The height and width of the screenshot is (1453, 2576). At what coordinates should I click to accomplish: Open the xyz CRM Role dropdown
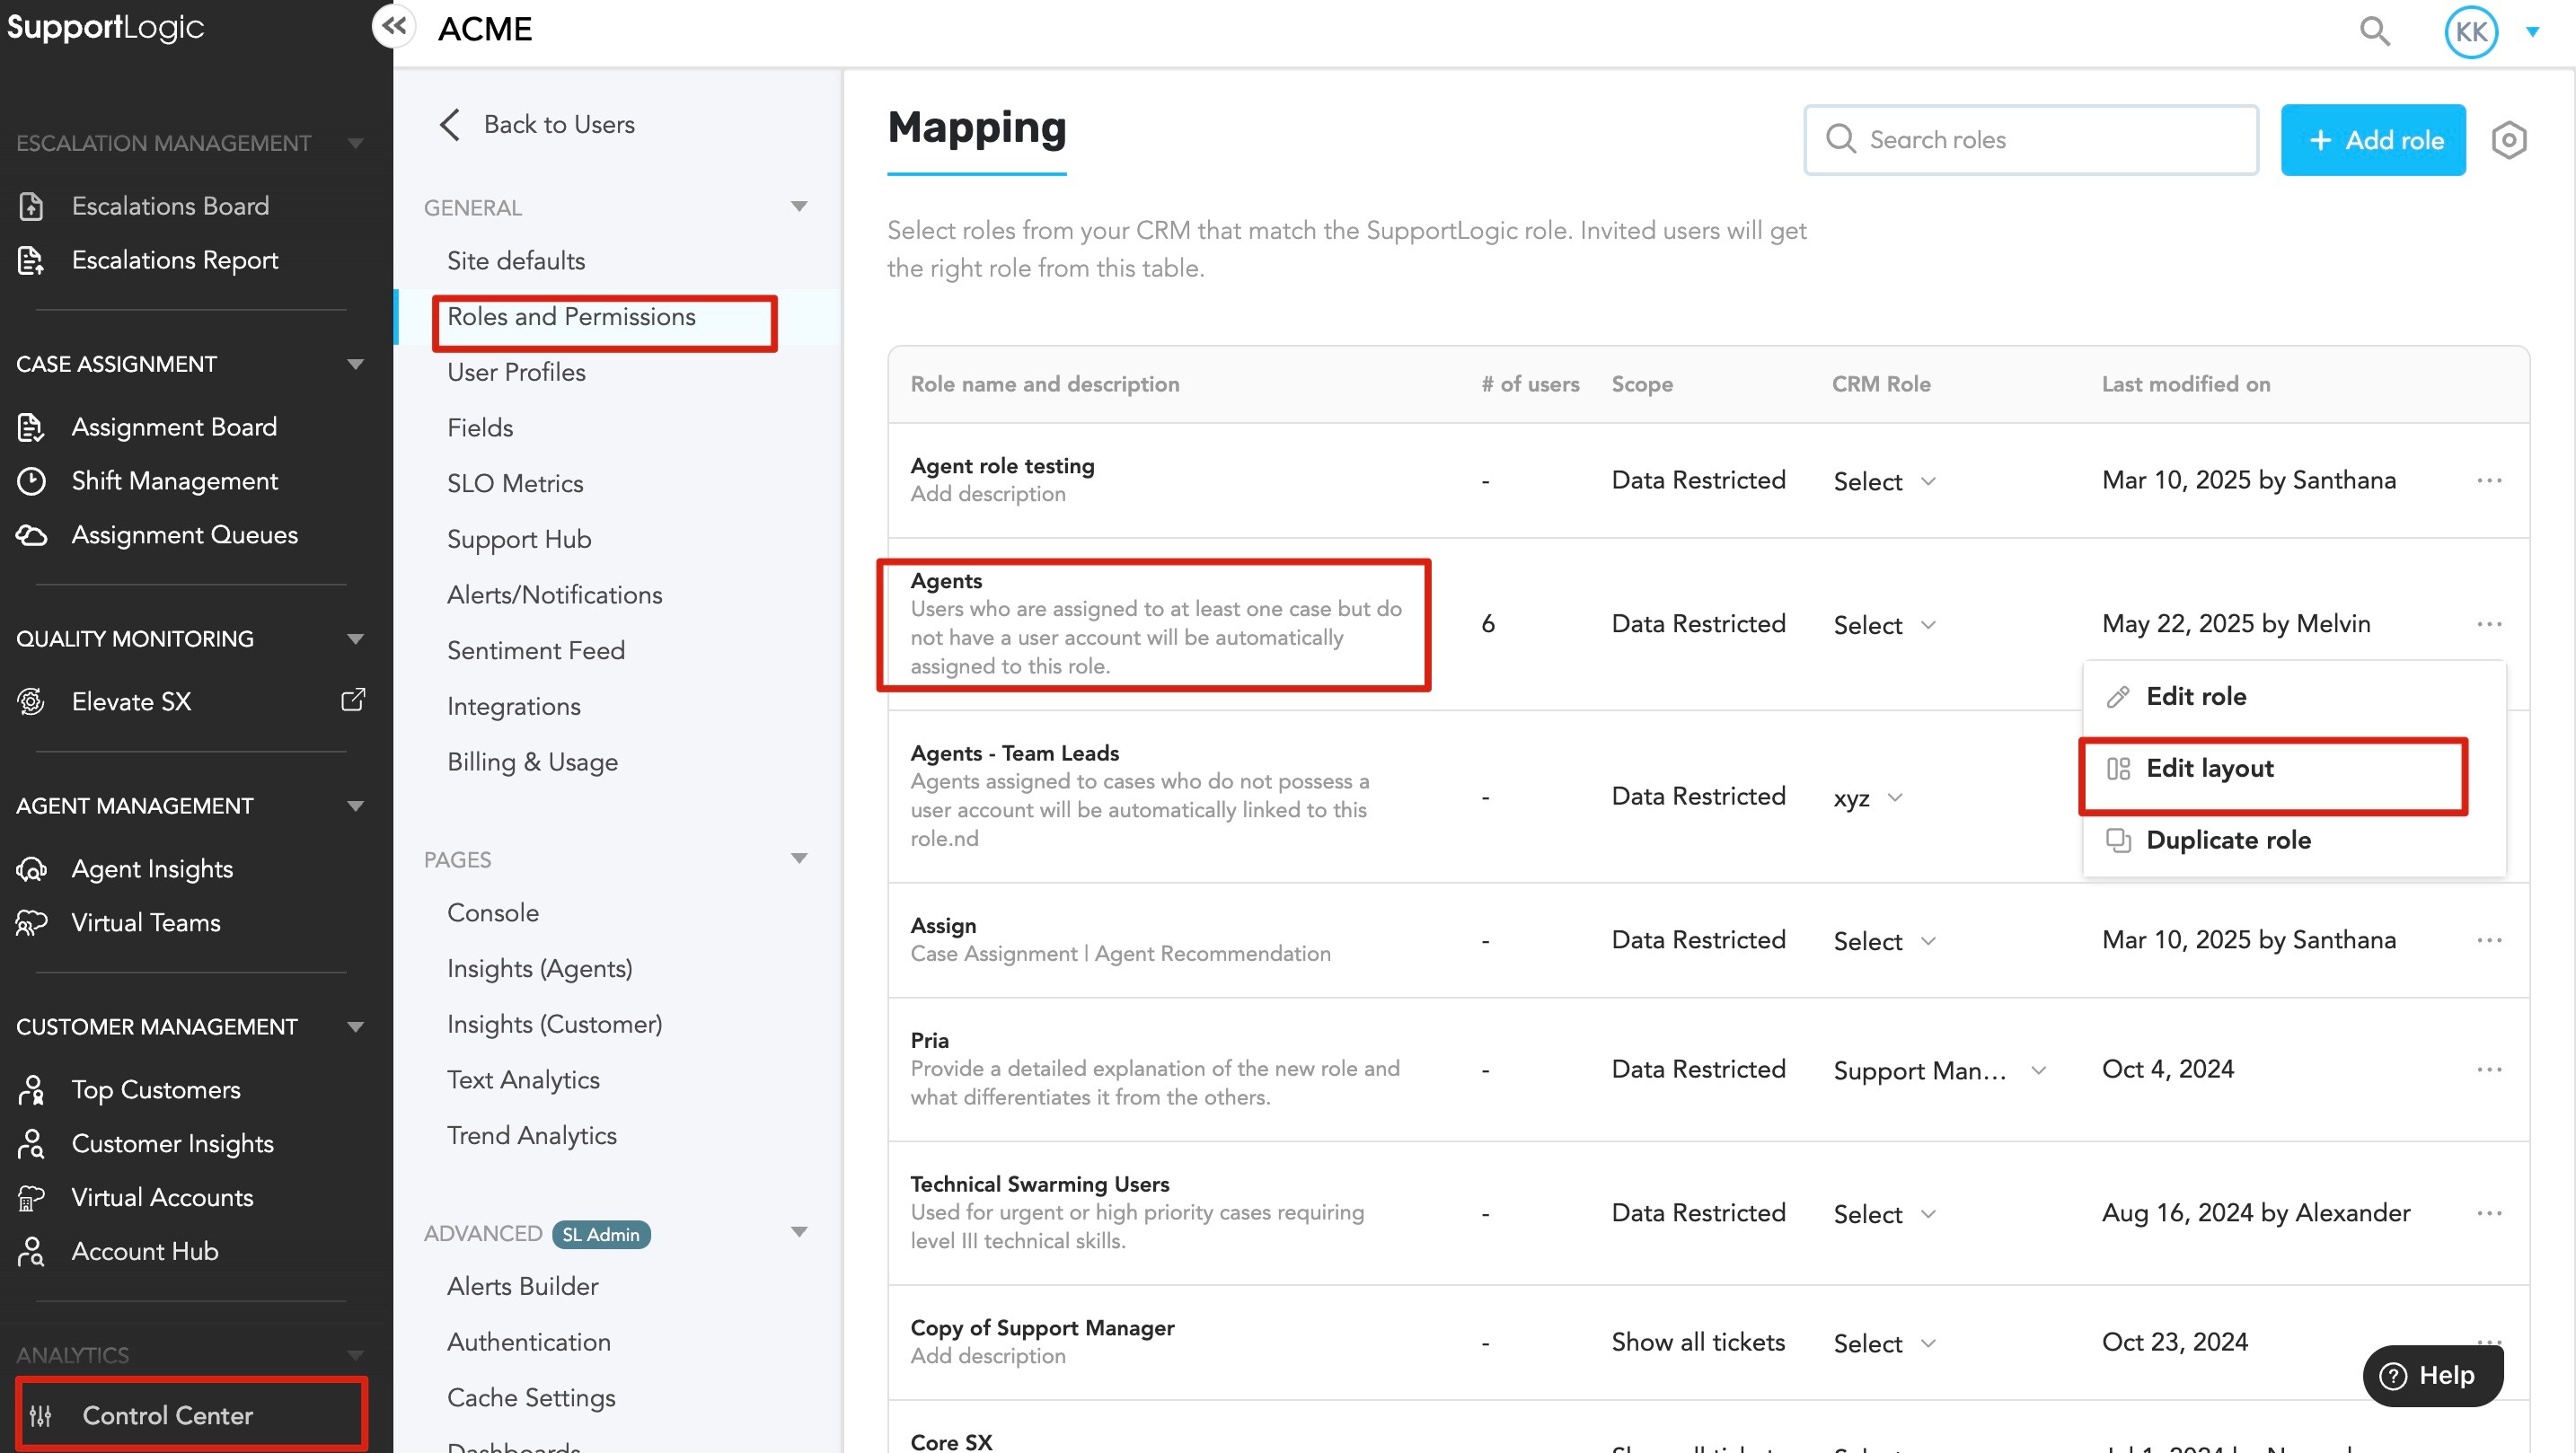tap(1867, 798)
